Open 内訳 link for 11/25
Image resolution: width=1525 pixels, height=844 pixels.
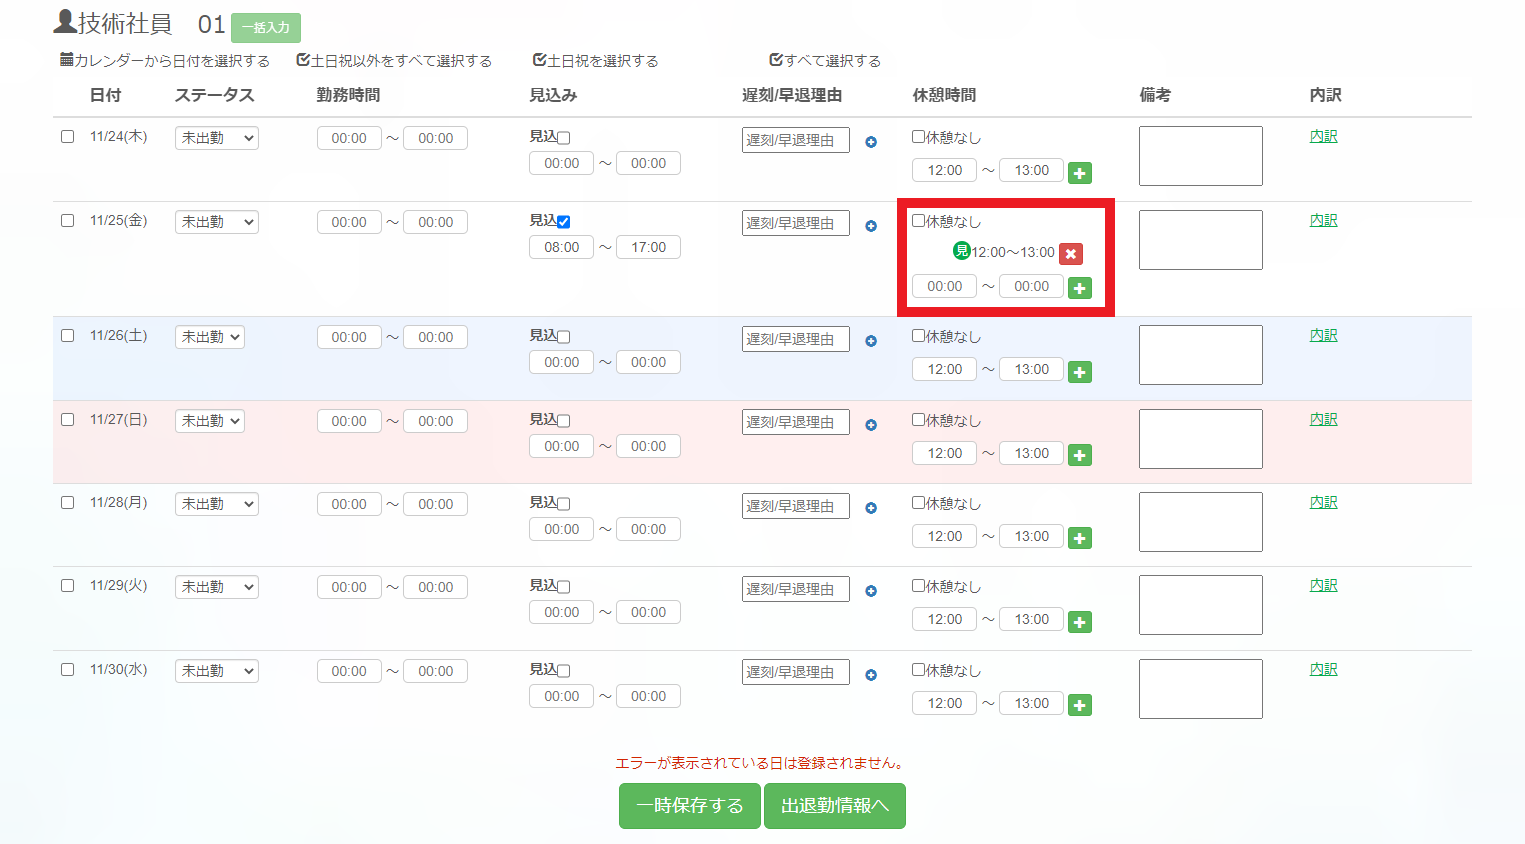pos(1323,220)
